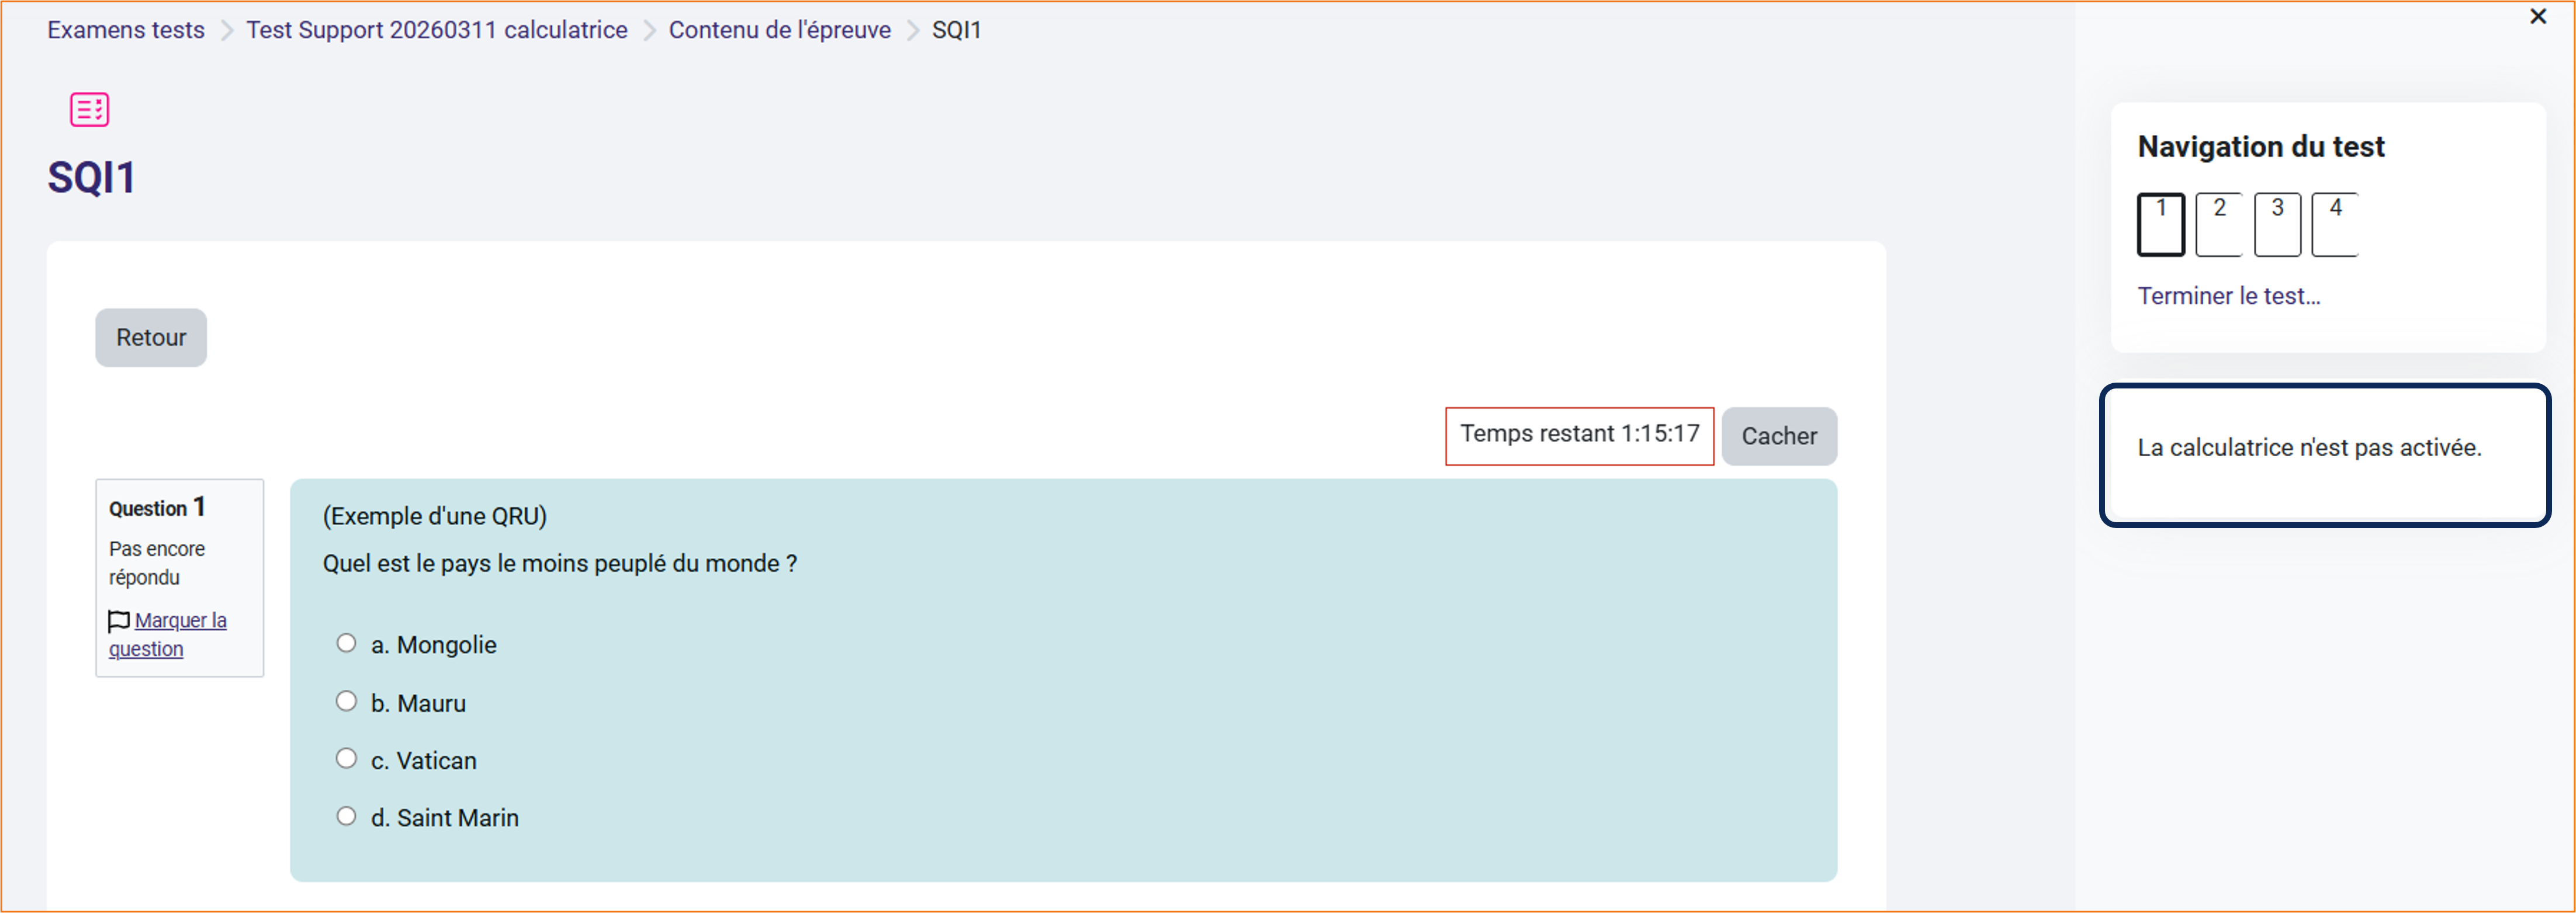Select answer b. Mauru

(x=346, y=701)
